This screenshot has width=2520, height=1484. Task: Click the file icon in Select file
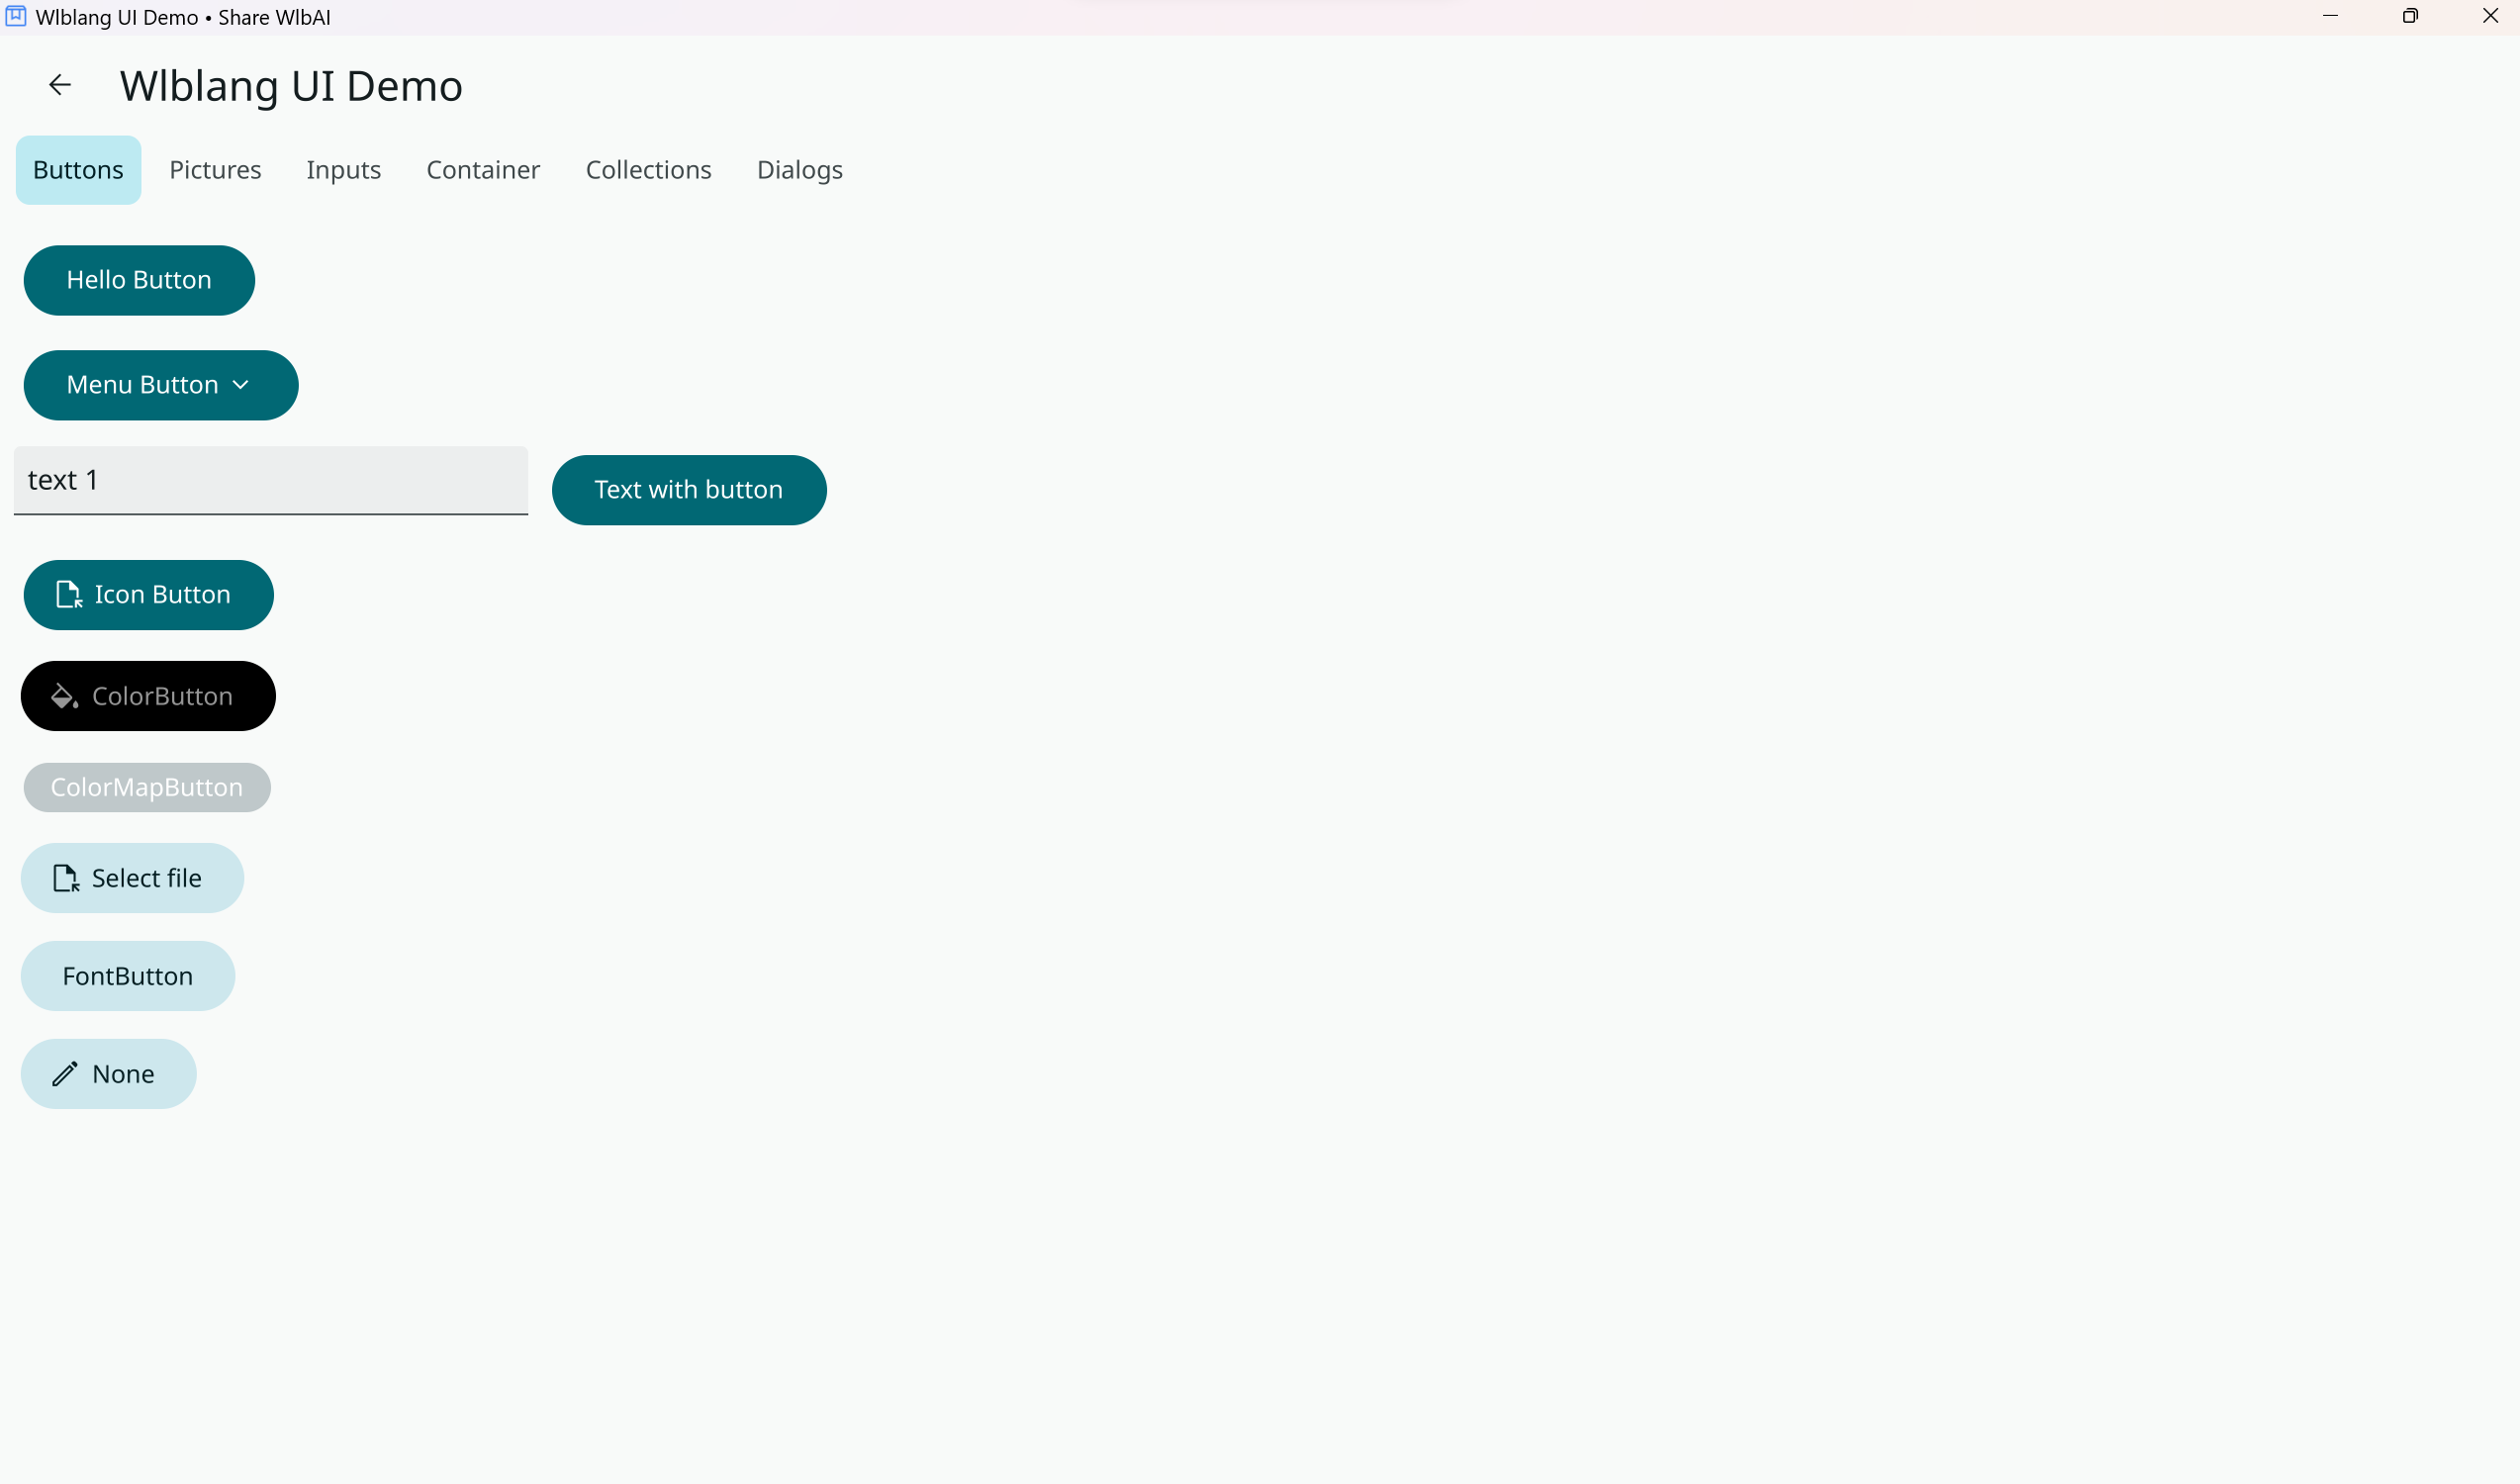tap(66, 878)
